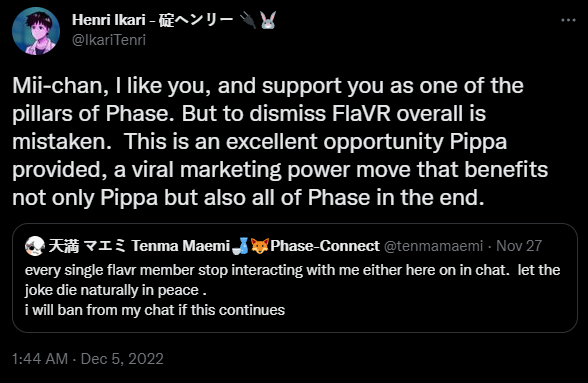Click the 'joke die naturally in peace' line
The width and height of the screenshot is (588, 383).
(x=116, y=290)
